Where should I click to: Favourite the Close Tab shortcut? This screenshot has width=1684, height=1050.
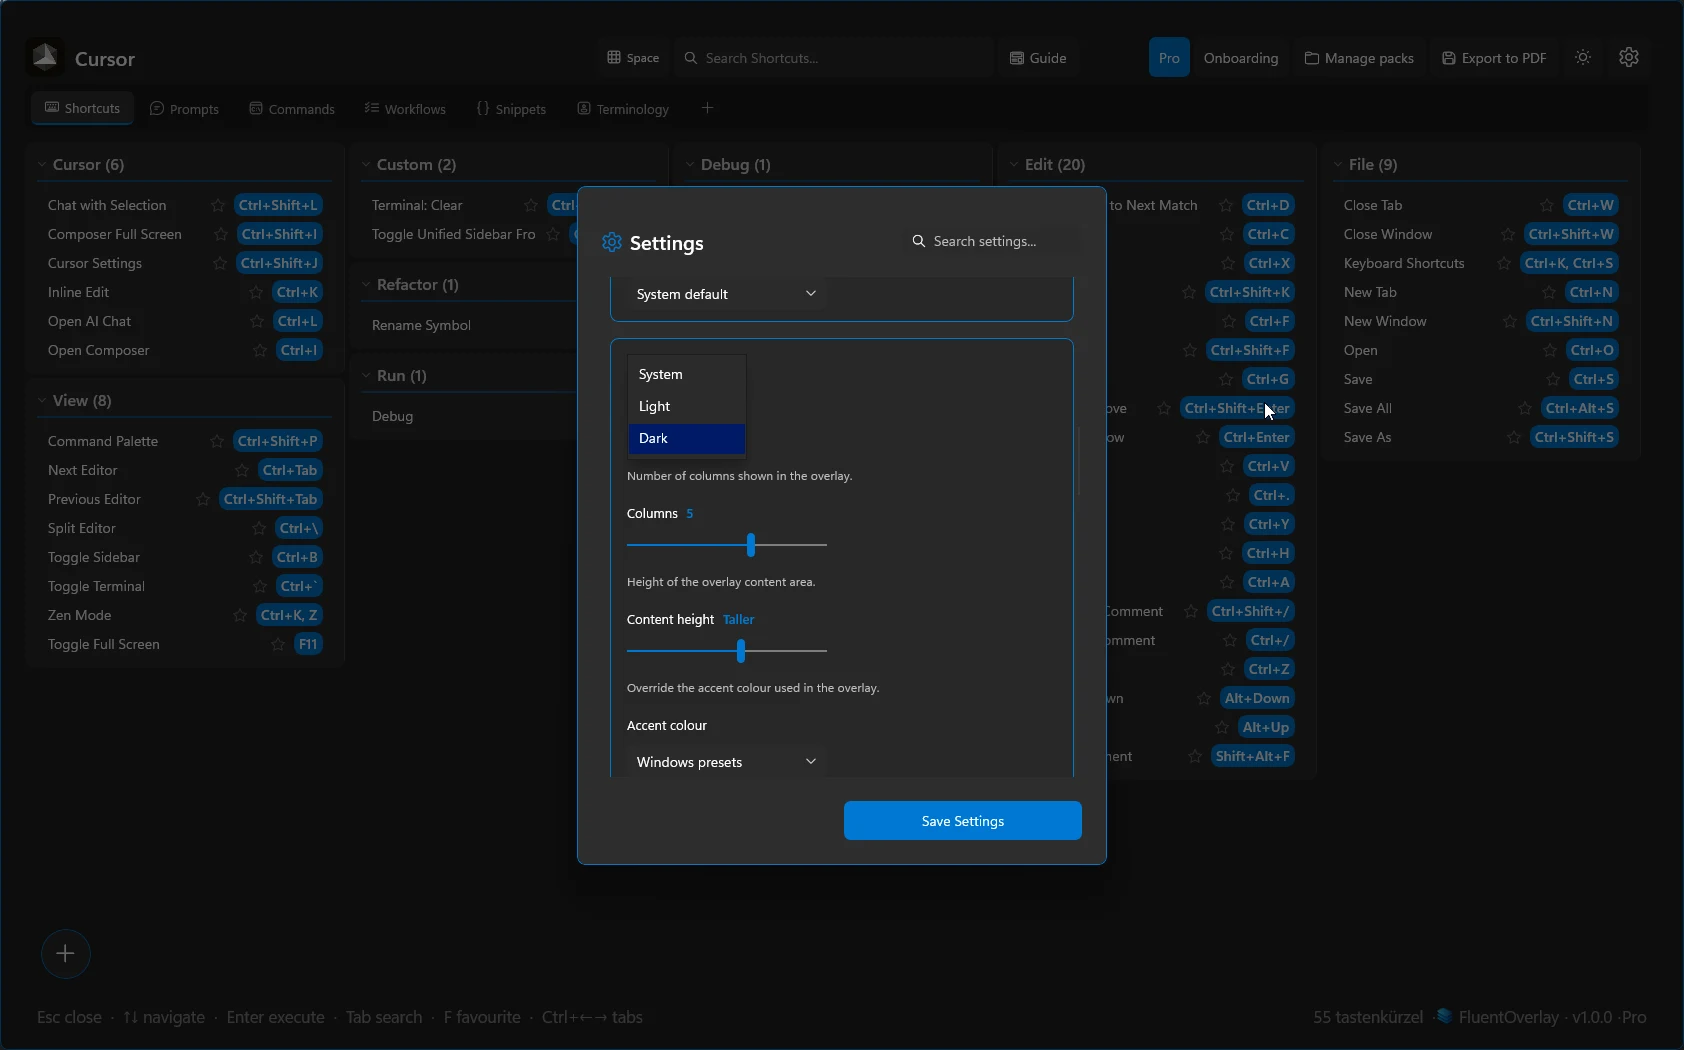pyautogui.click(x=1547, y=205)
